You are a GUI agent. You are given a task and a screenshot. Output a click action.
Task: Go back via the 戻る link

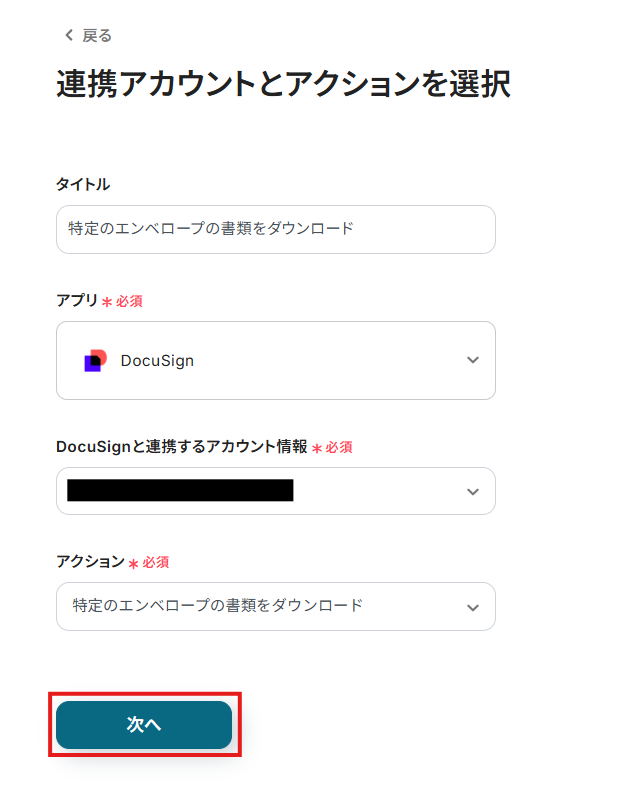click(x=97, y=35)
